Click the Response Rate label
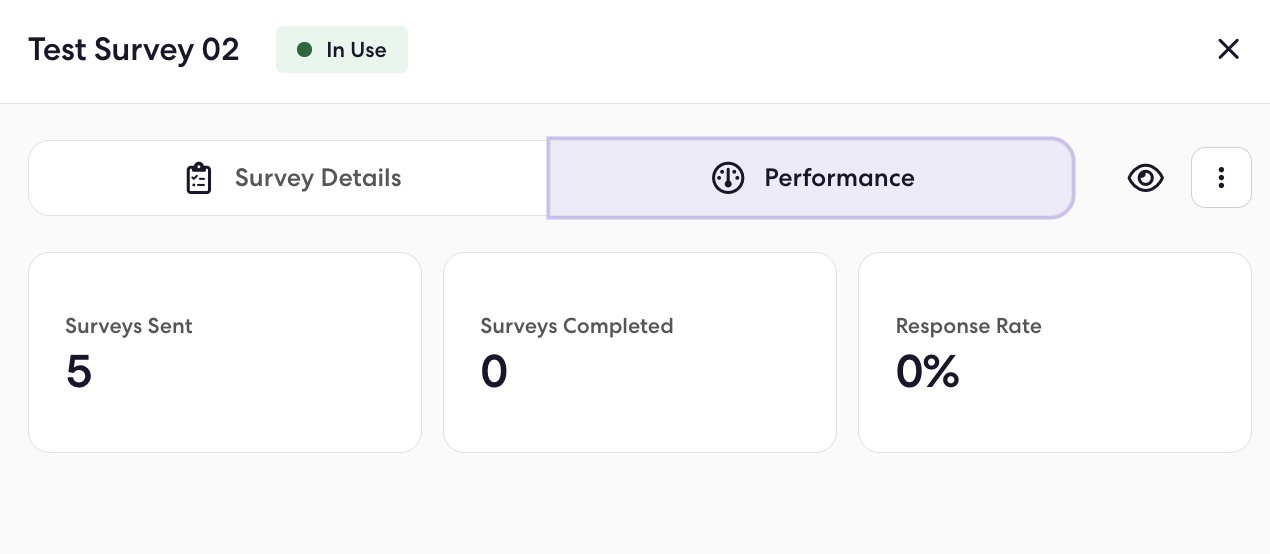The height and width of the screenshot is (554, 1270). 969,326
